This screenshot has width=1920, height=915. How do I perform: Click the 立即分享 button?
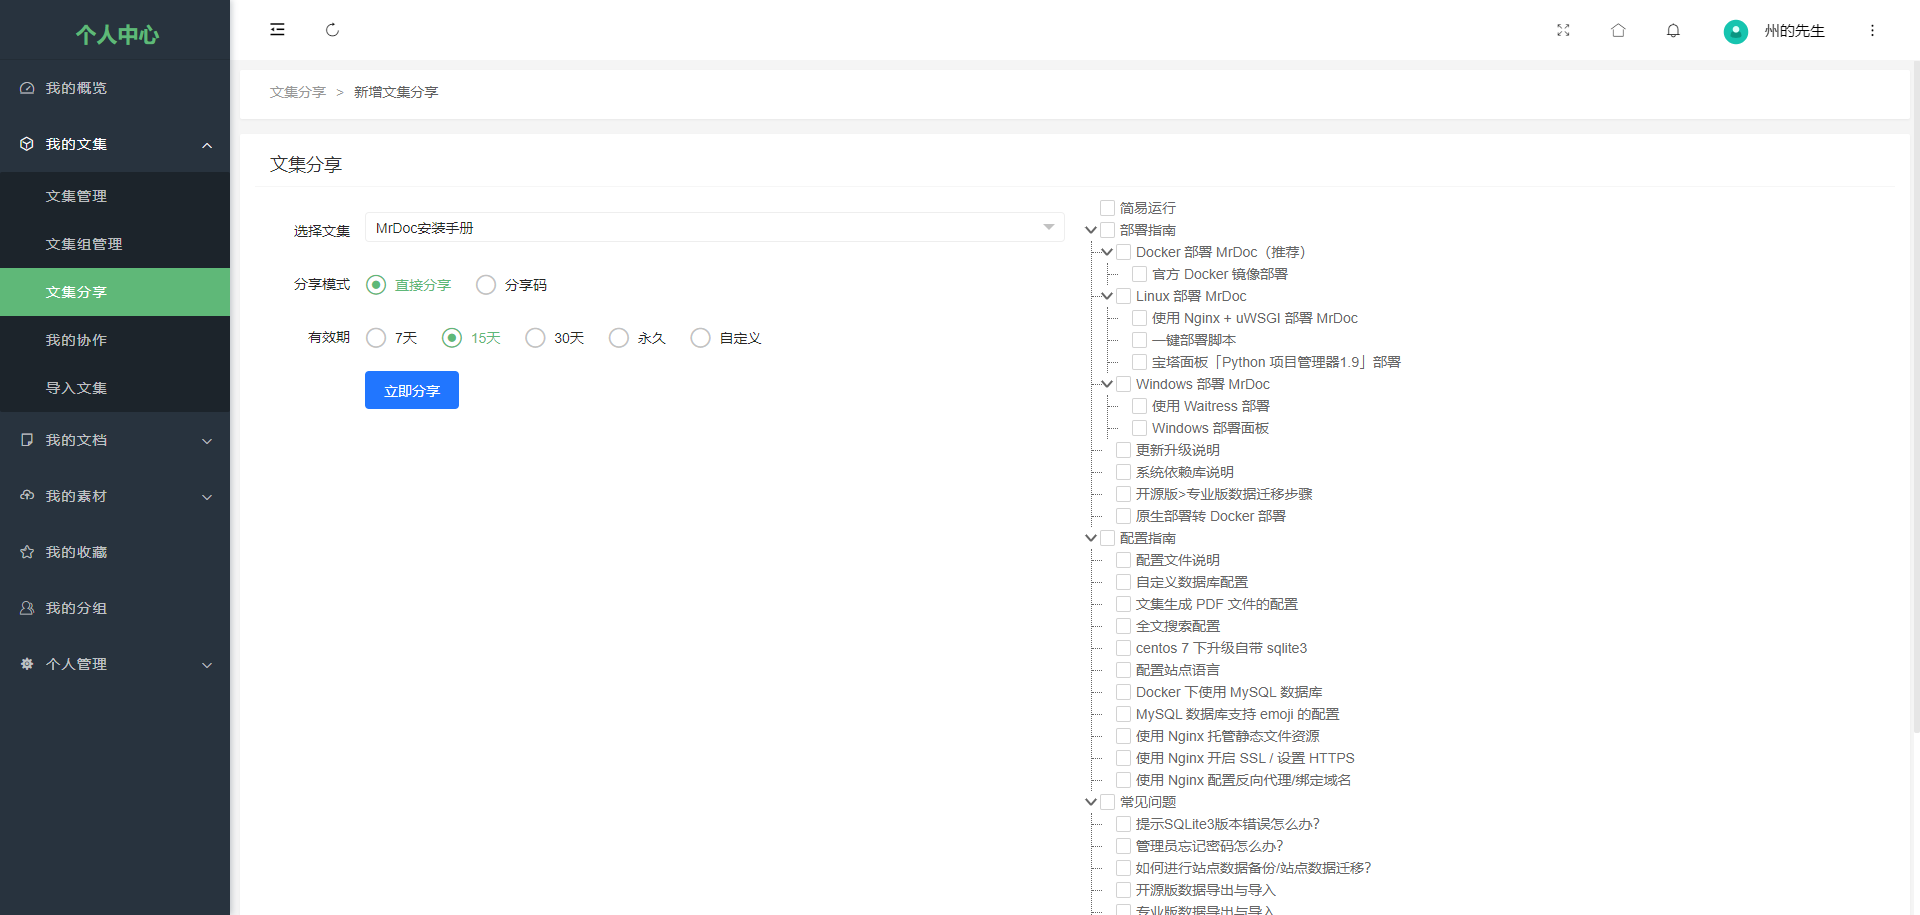point(411,390)
